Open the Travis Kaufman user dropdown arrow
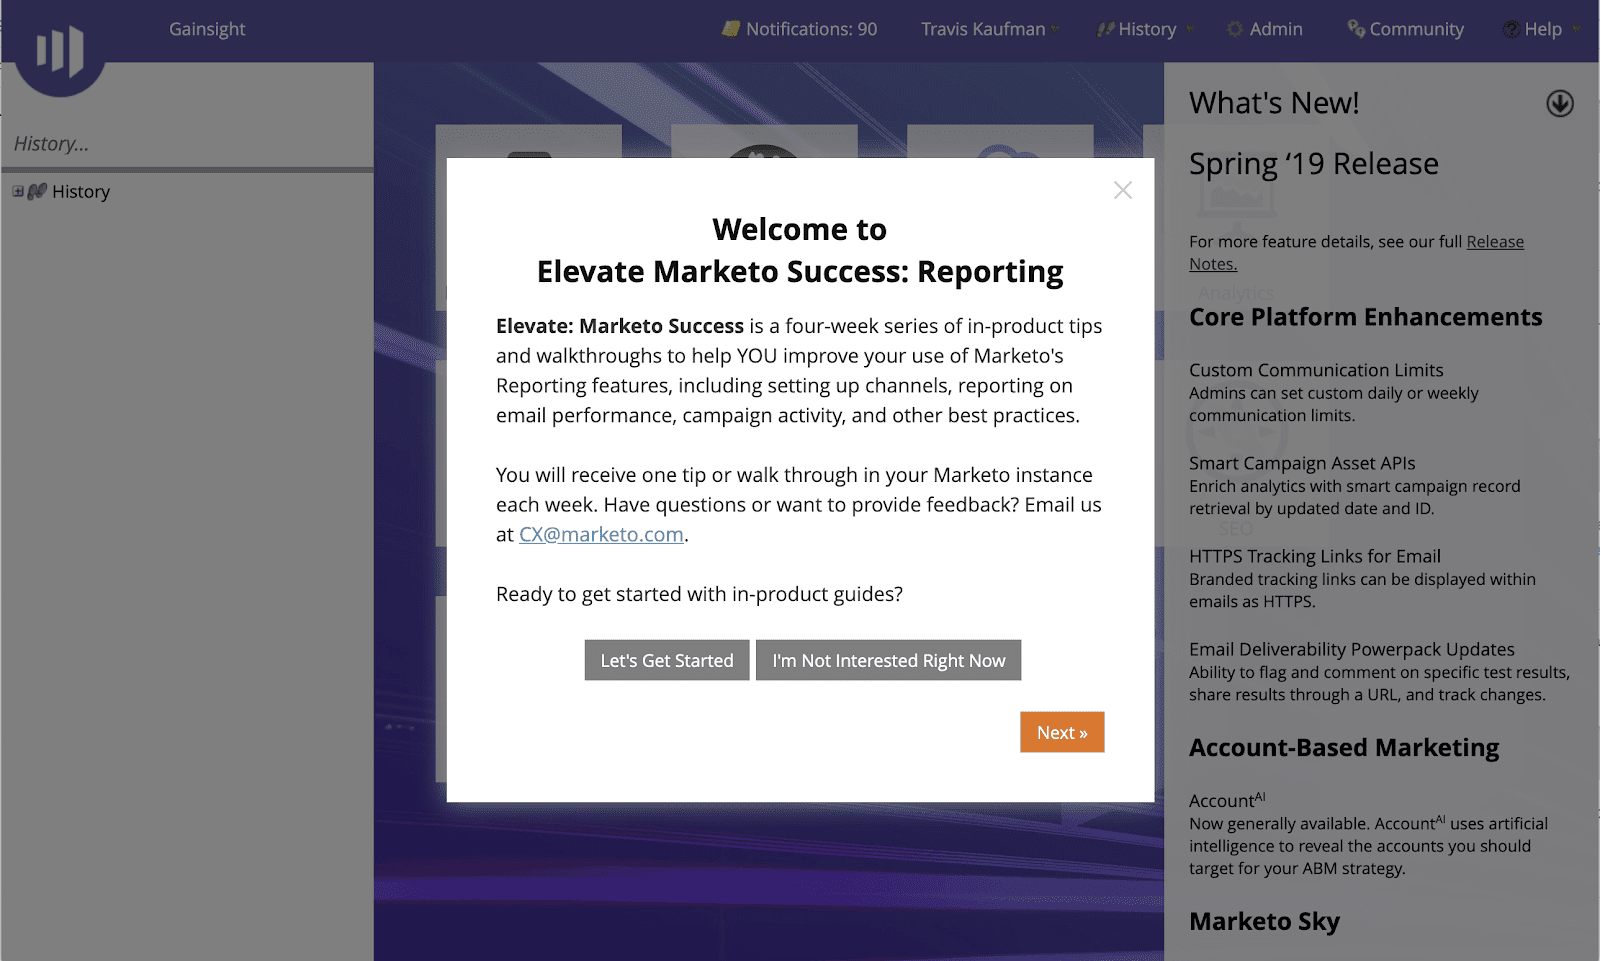The image size is (1601, 961). tap(1055, 29)
